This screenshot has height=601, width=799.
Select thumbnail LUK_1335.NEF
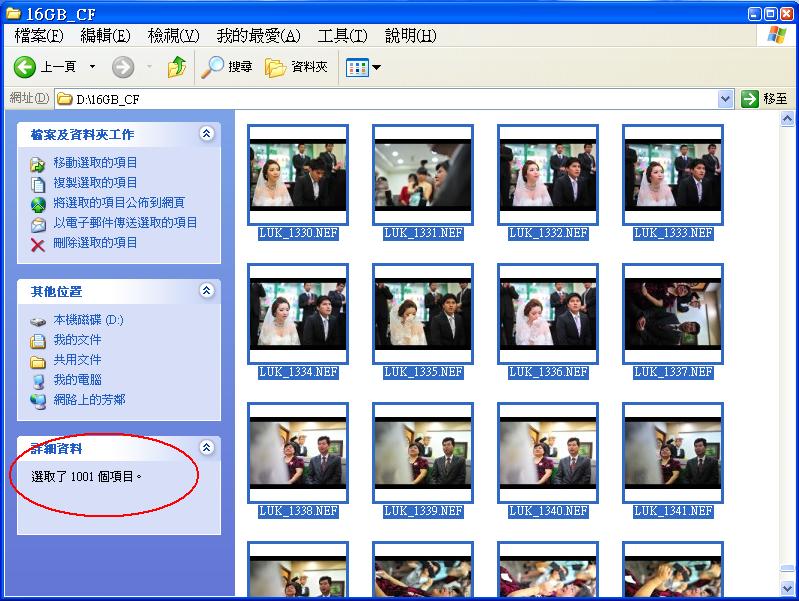[423, 314]
